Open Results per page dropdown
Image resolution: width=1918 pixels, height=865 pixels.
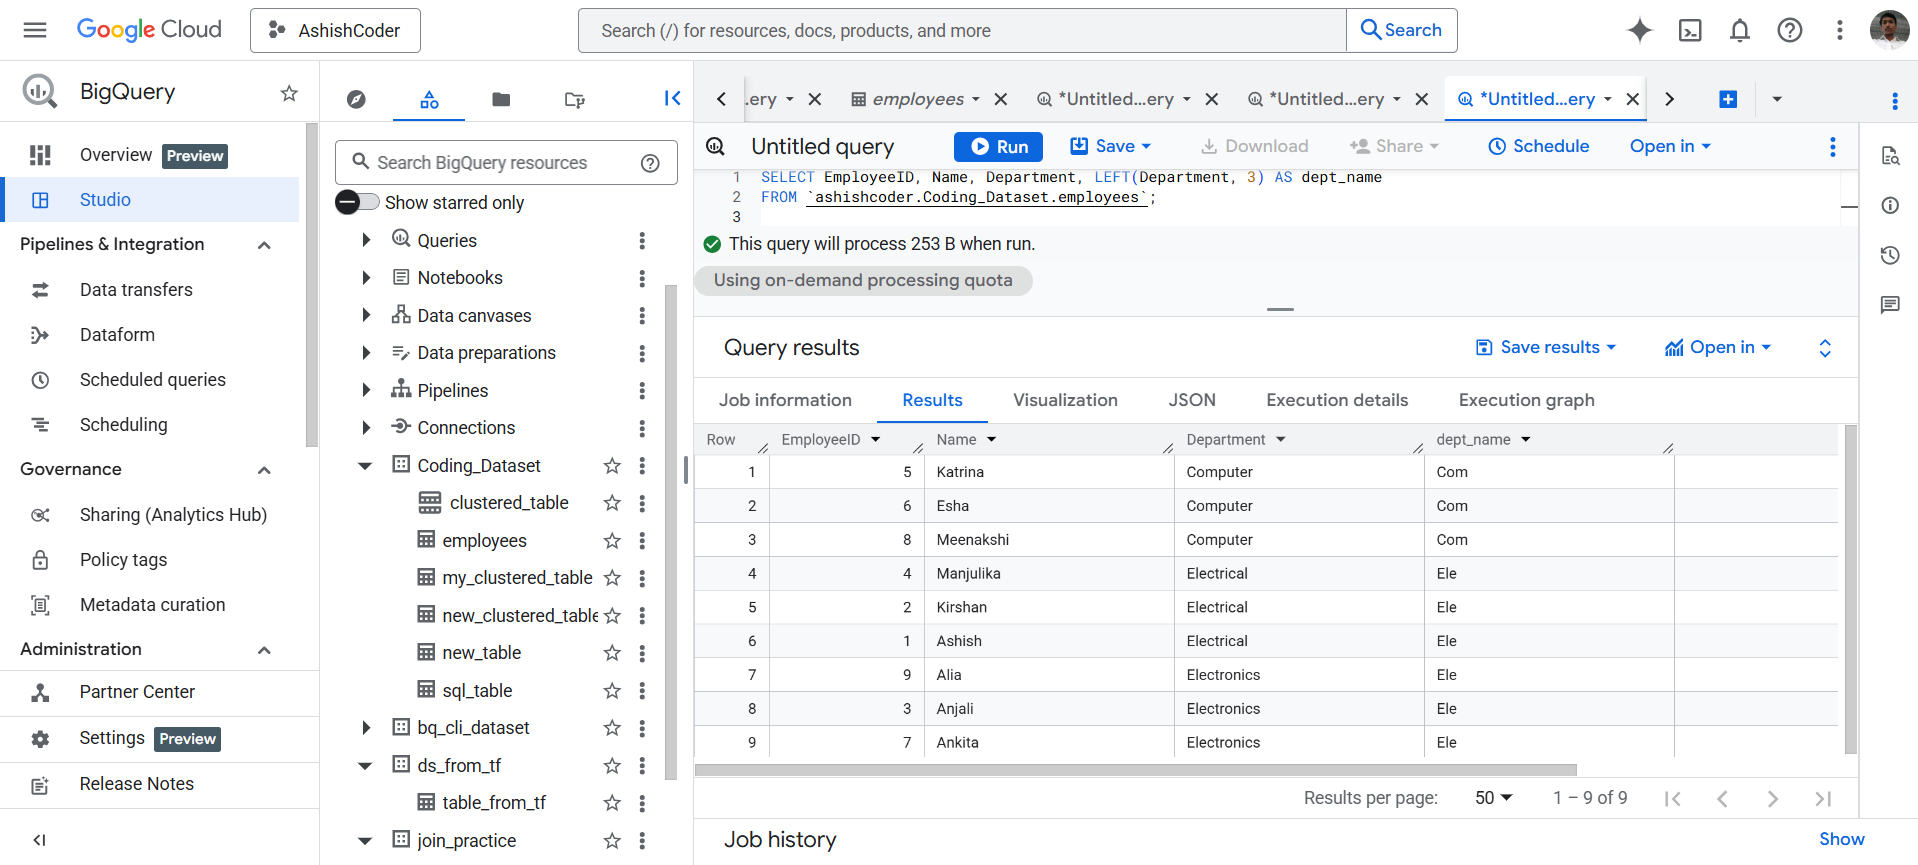[x=1494, y=798]
